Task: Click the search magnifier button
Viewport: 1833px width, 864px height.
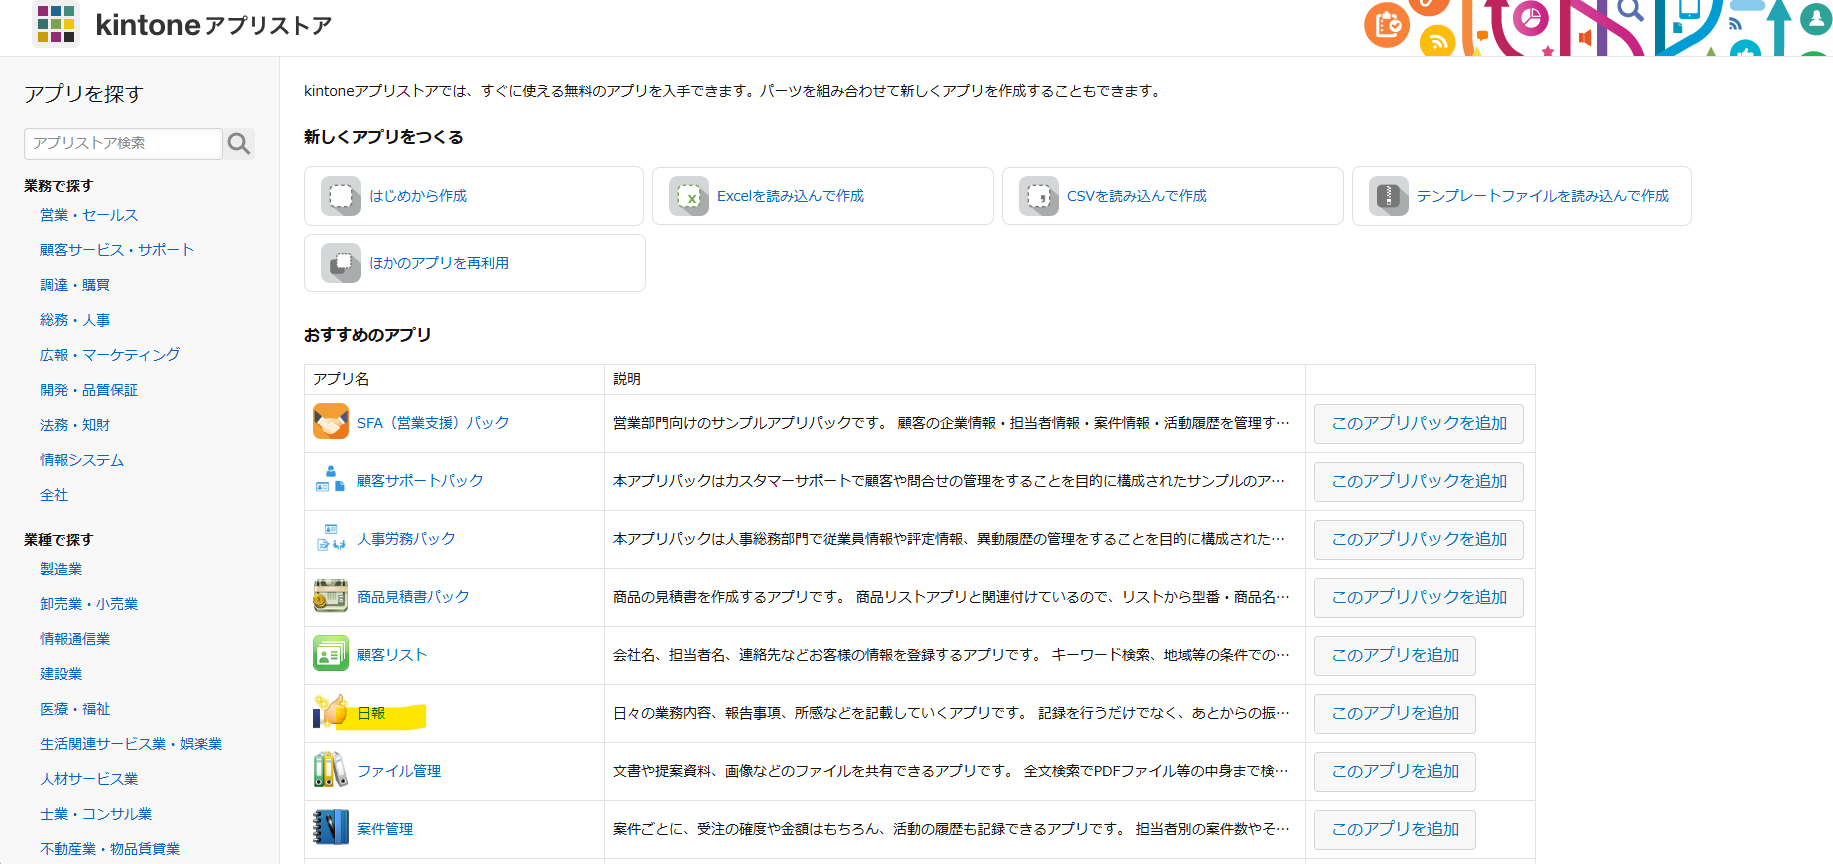Action: [x=239, y=144]
